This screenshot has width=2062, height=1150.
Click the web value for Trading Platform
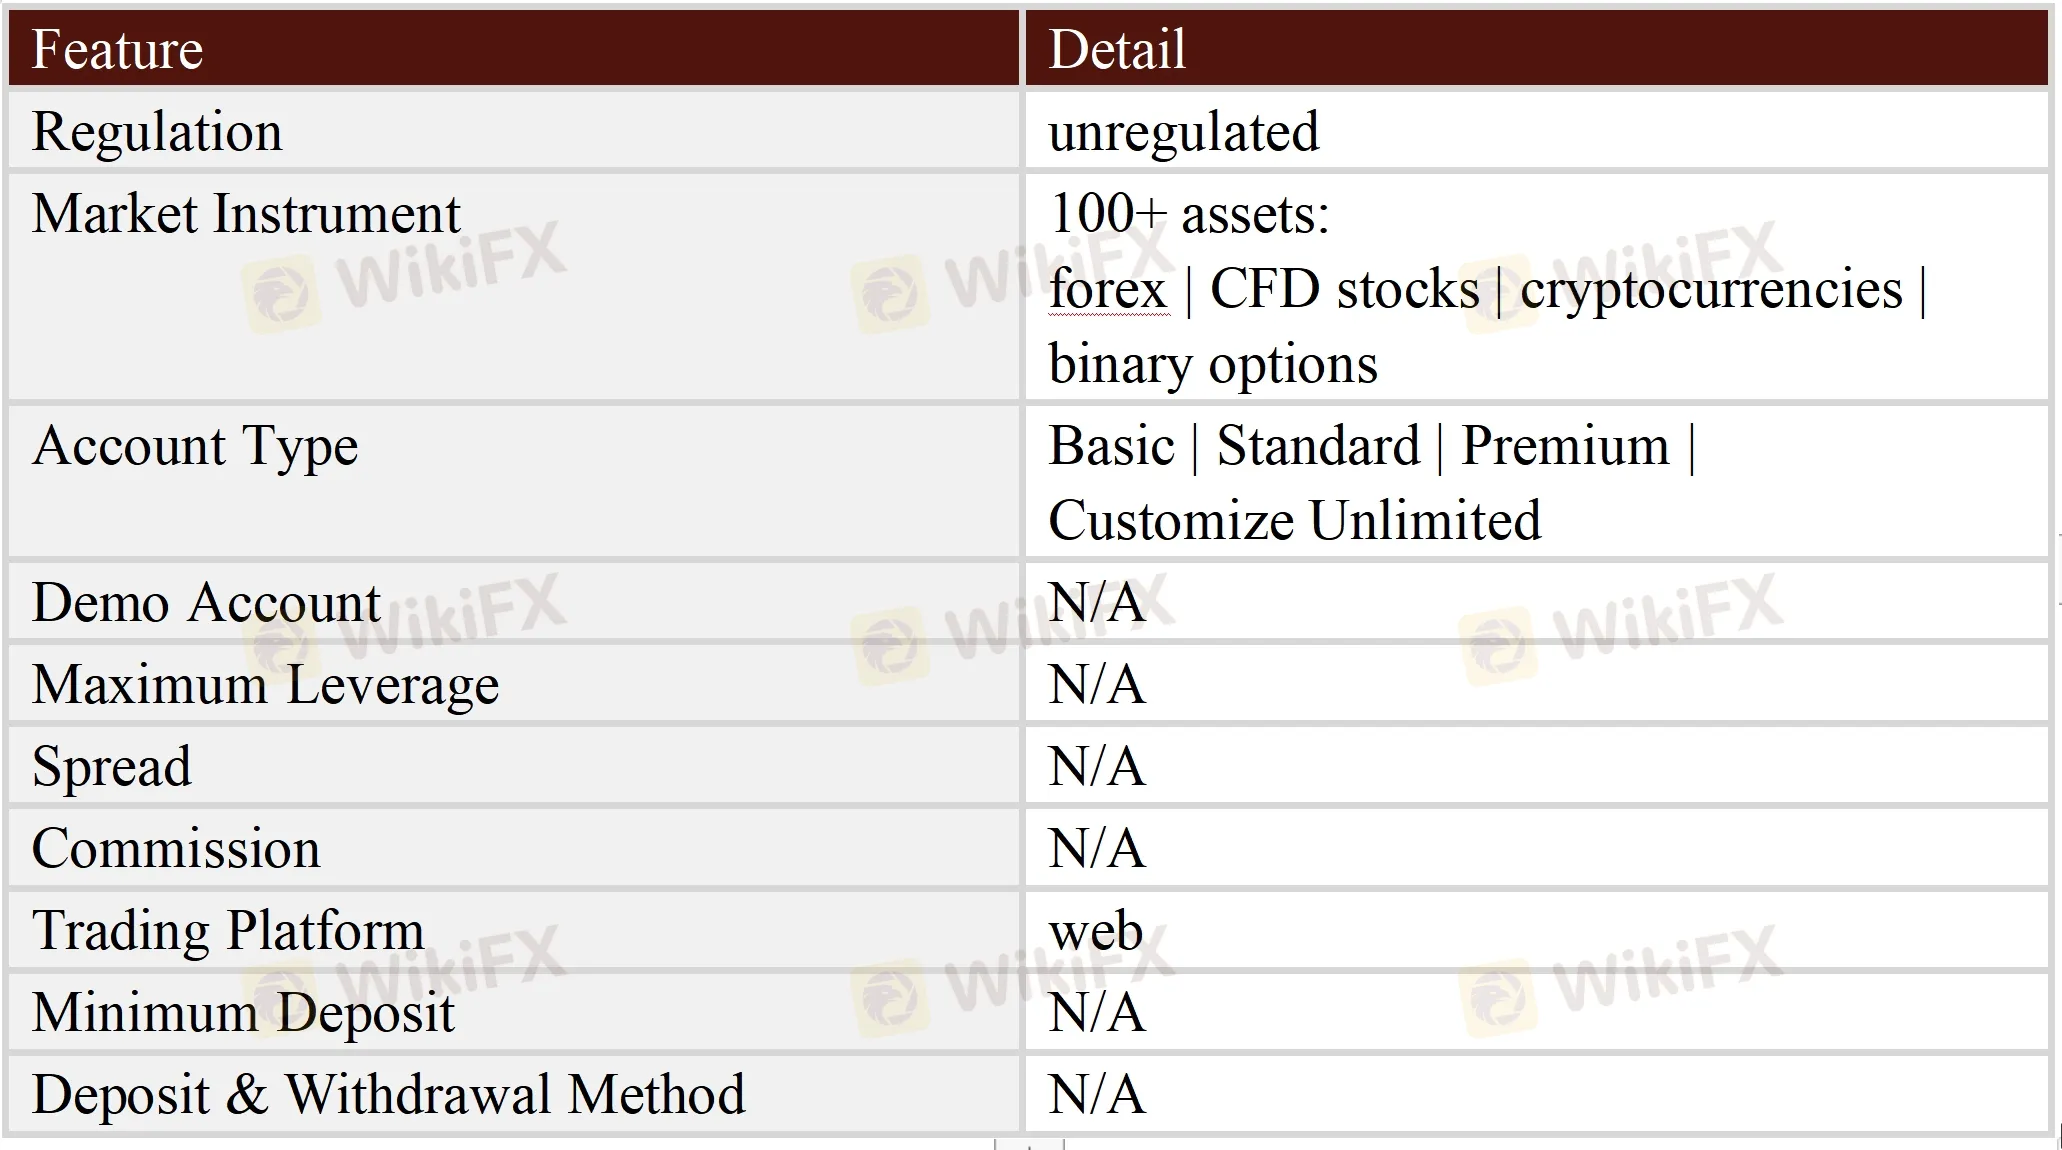pos(1095,931)
